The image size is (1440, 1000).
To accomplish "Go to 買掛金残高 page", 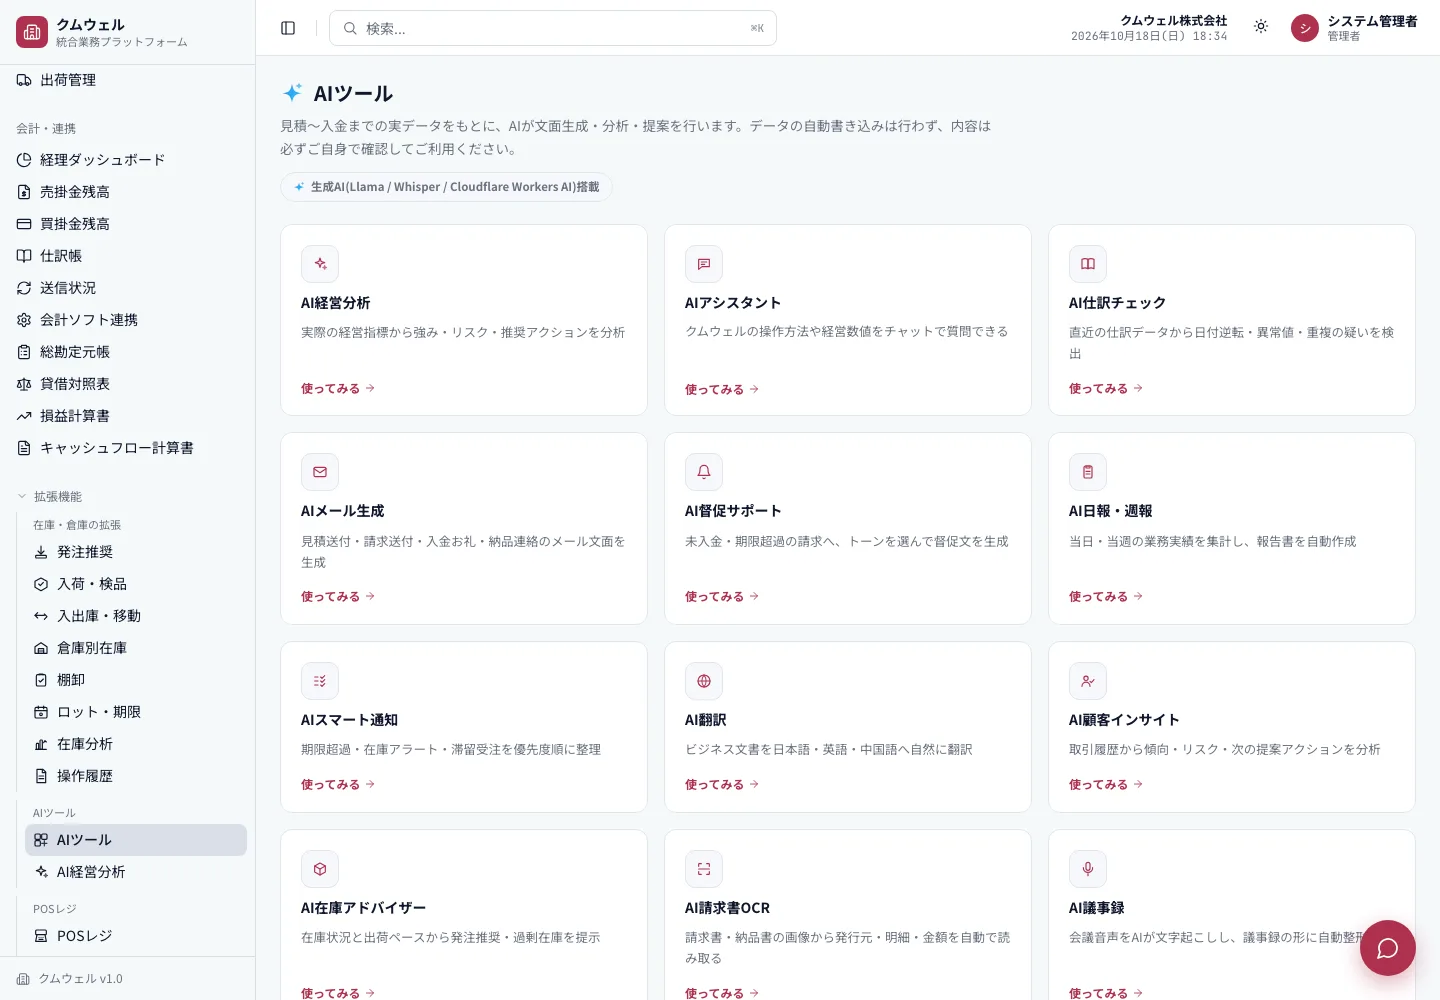I will [127, 224].
